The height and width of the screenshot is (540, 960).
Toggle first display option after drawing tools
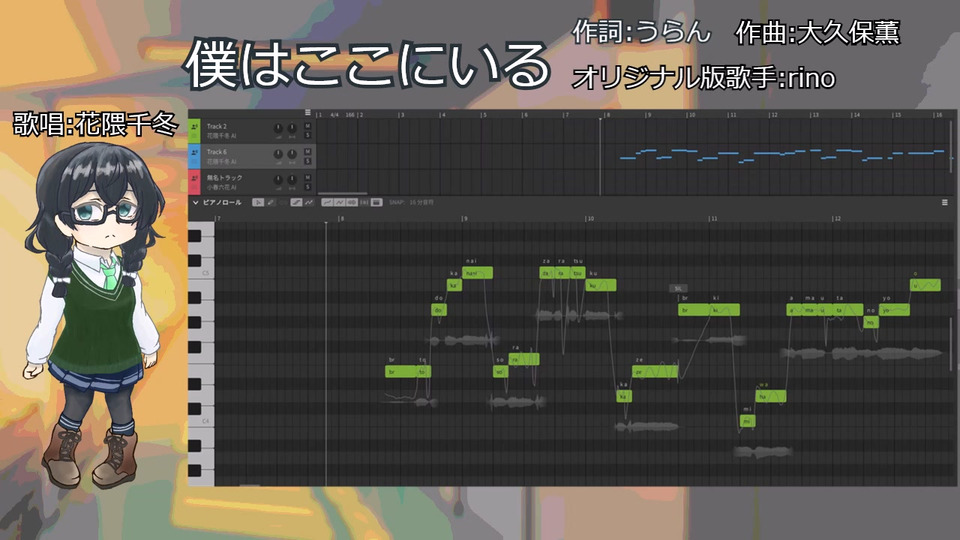point(327,203)
